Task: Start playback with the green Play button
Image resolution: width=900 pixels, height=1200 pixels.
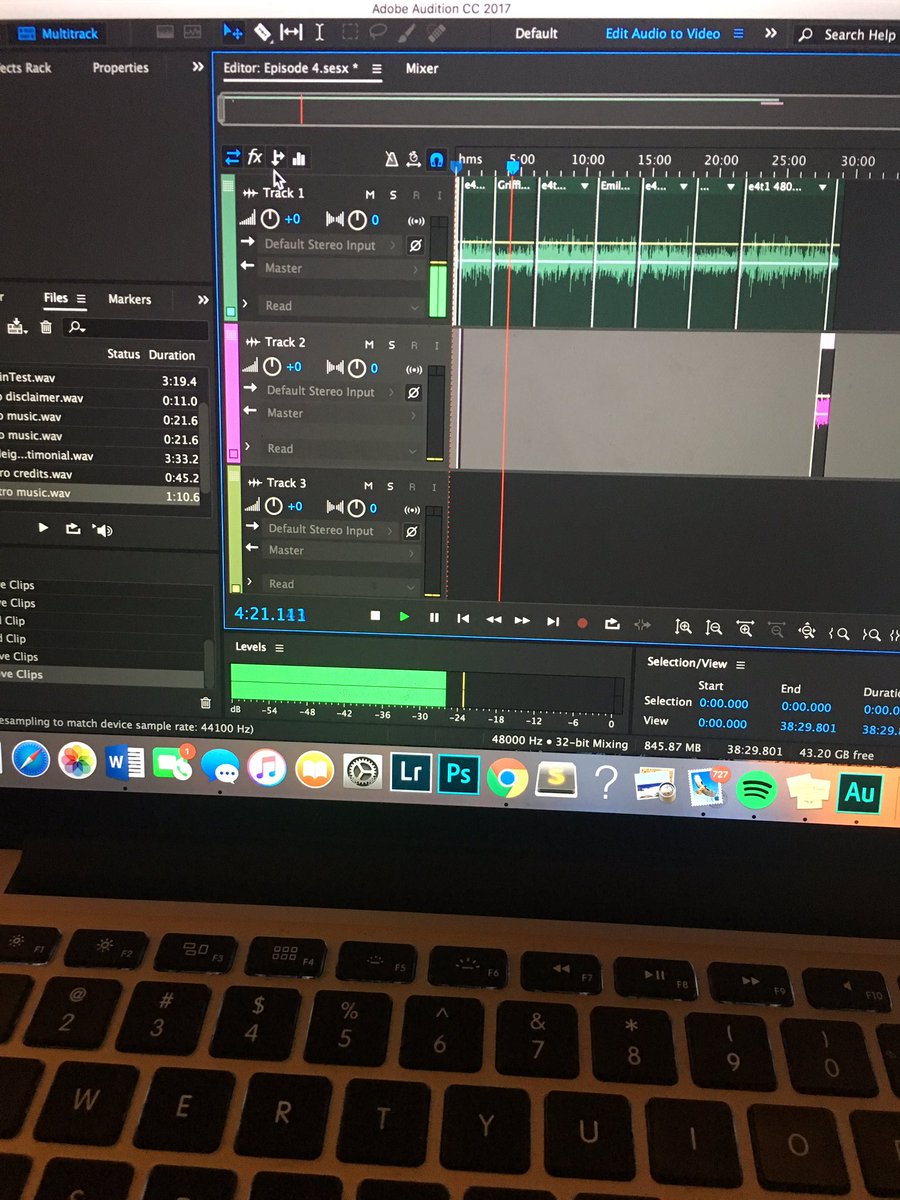Action: pyautogui.click(x=404, y=617)
